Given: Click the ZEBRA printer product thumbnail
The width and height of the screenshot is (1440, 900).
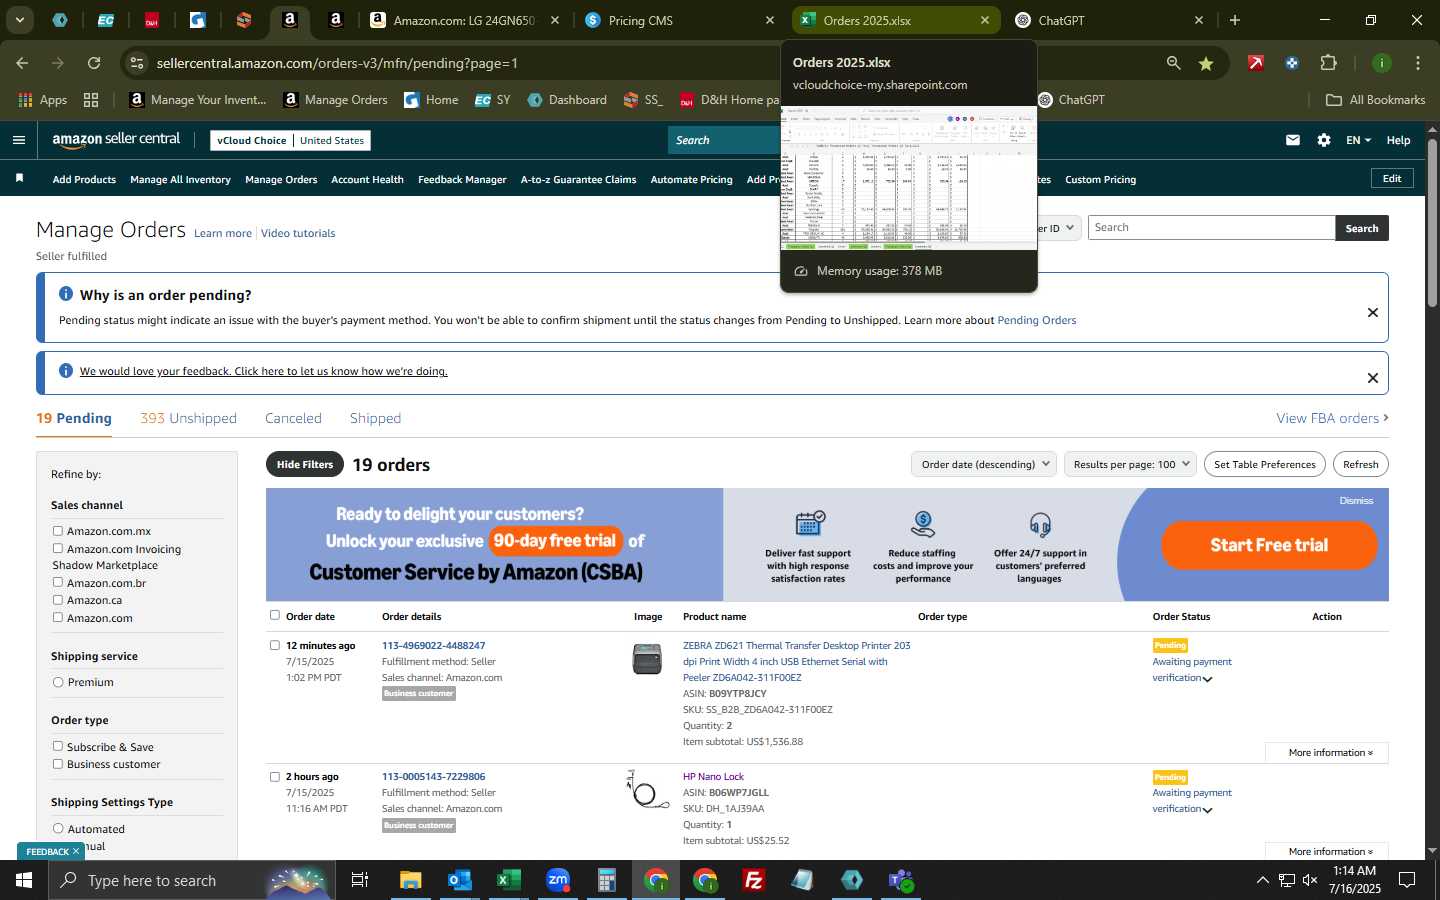Looking at the screenshot, I should click(x=647, y=659).
